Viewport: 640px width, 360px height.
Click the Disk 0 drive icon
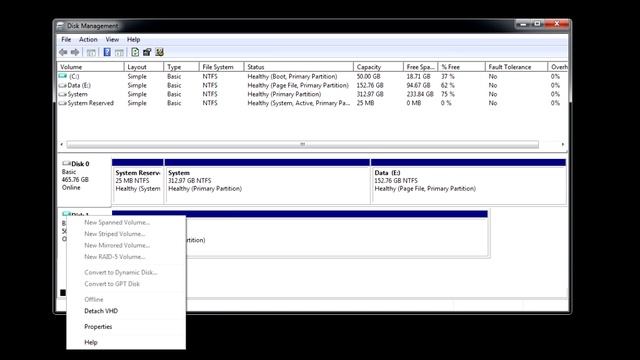point(66,164)
